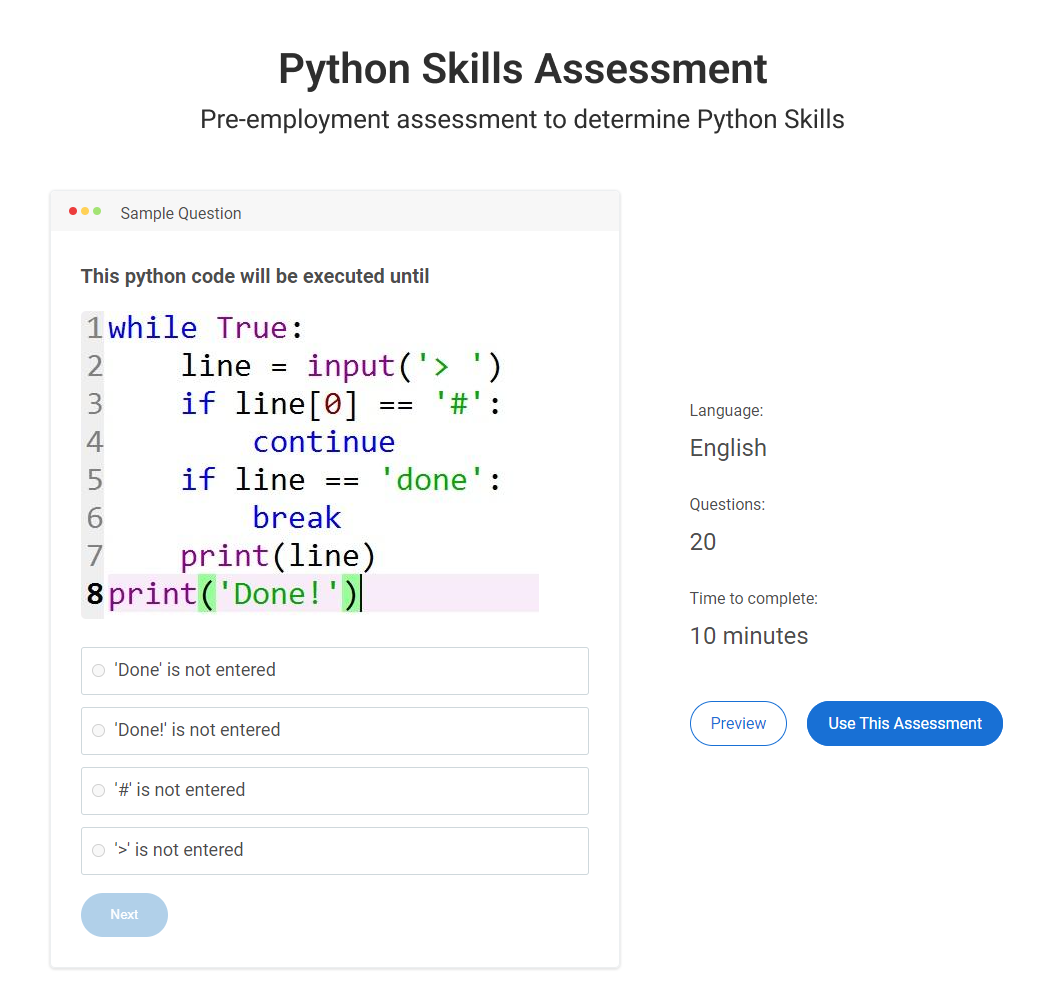Click the green dot in the Sample Question header

click(97, 211)
